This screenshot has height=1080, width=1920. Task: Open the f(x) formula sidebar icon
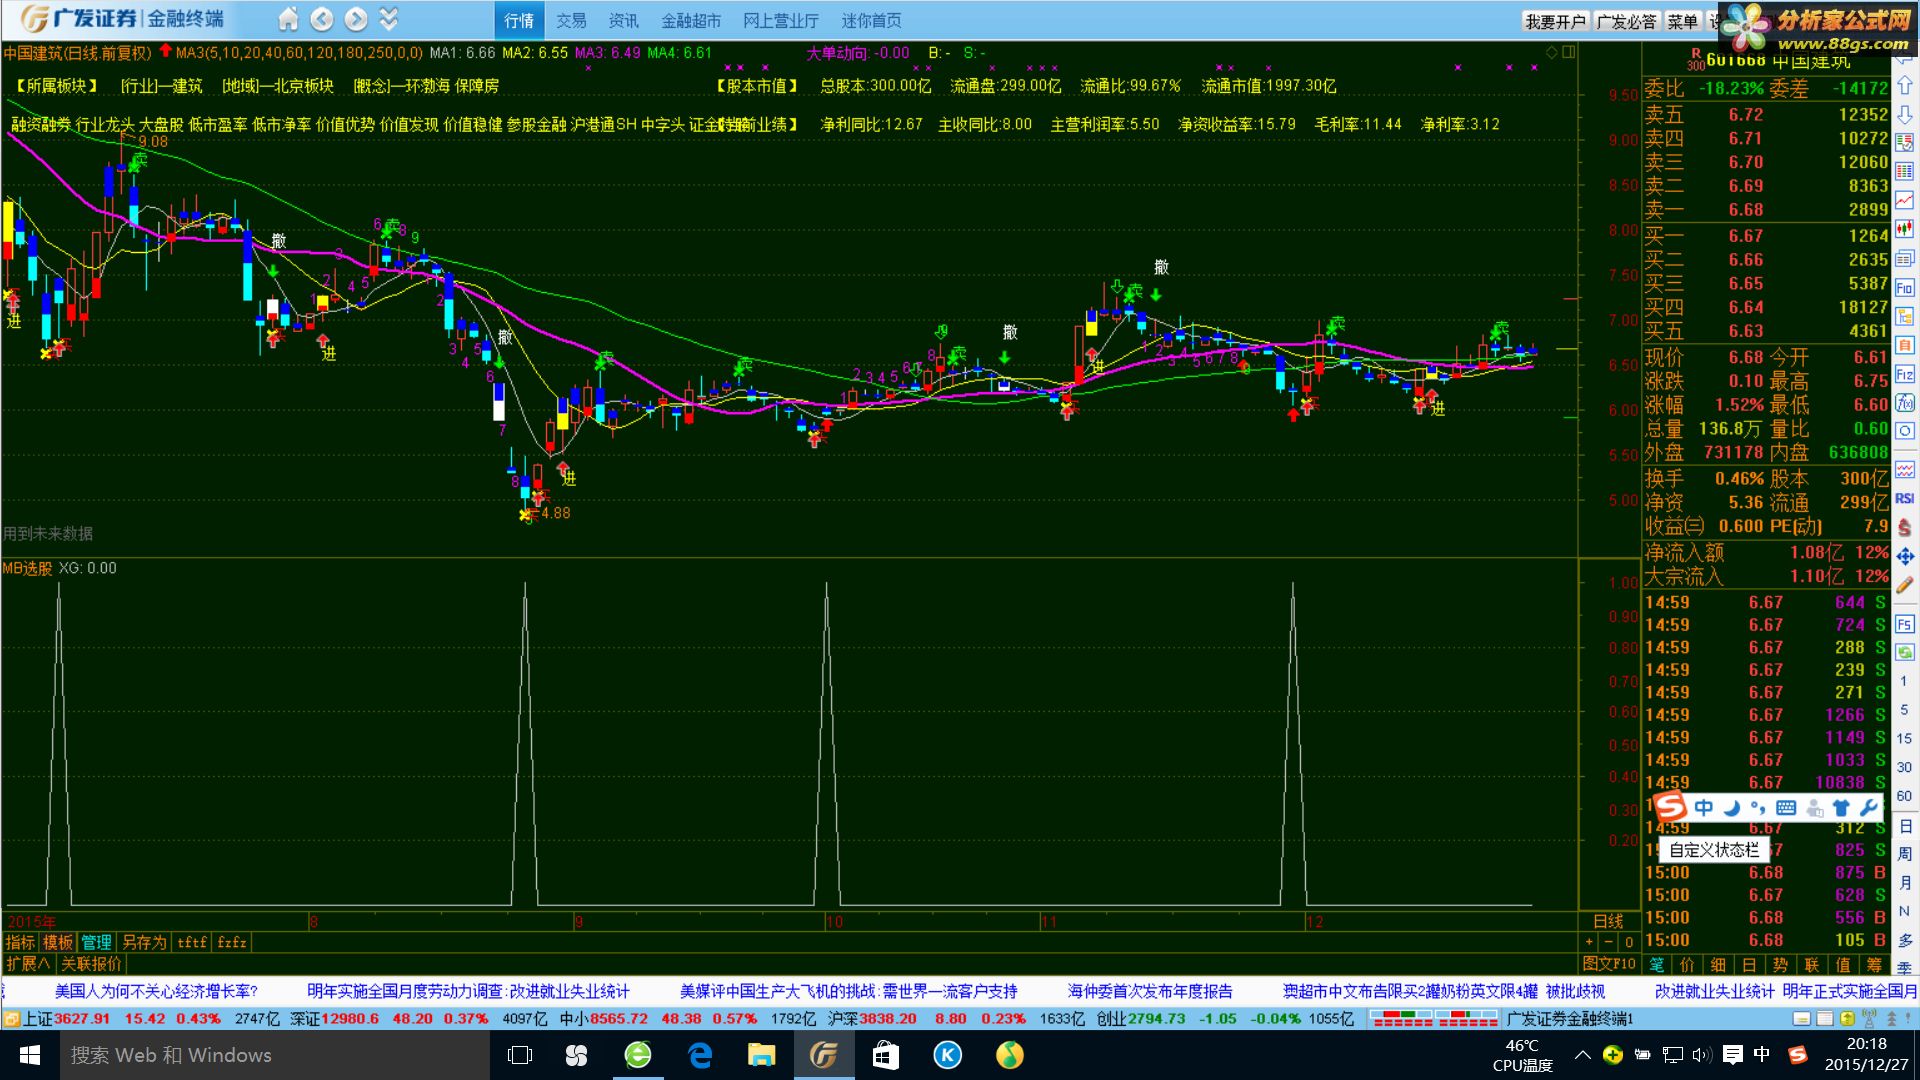1905,404
